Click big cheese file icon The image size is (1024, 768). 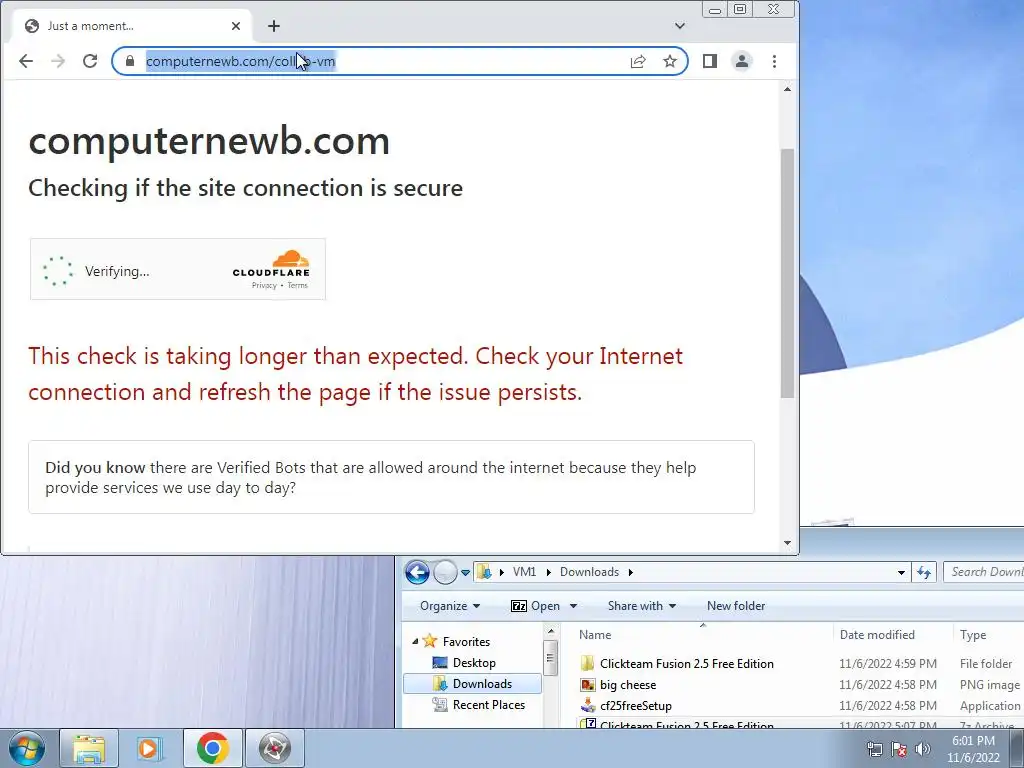(x=588, y=684)
